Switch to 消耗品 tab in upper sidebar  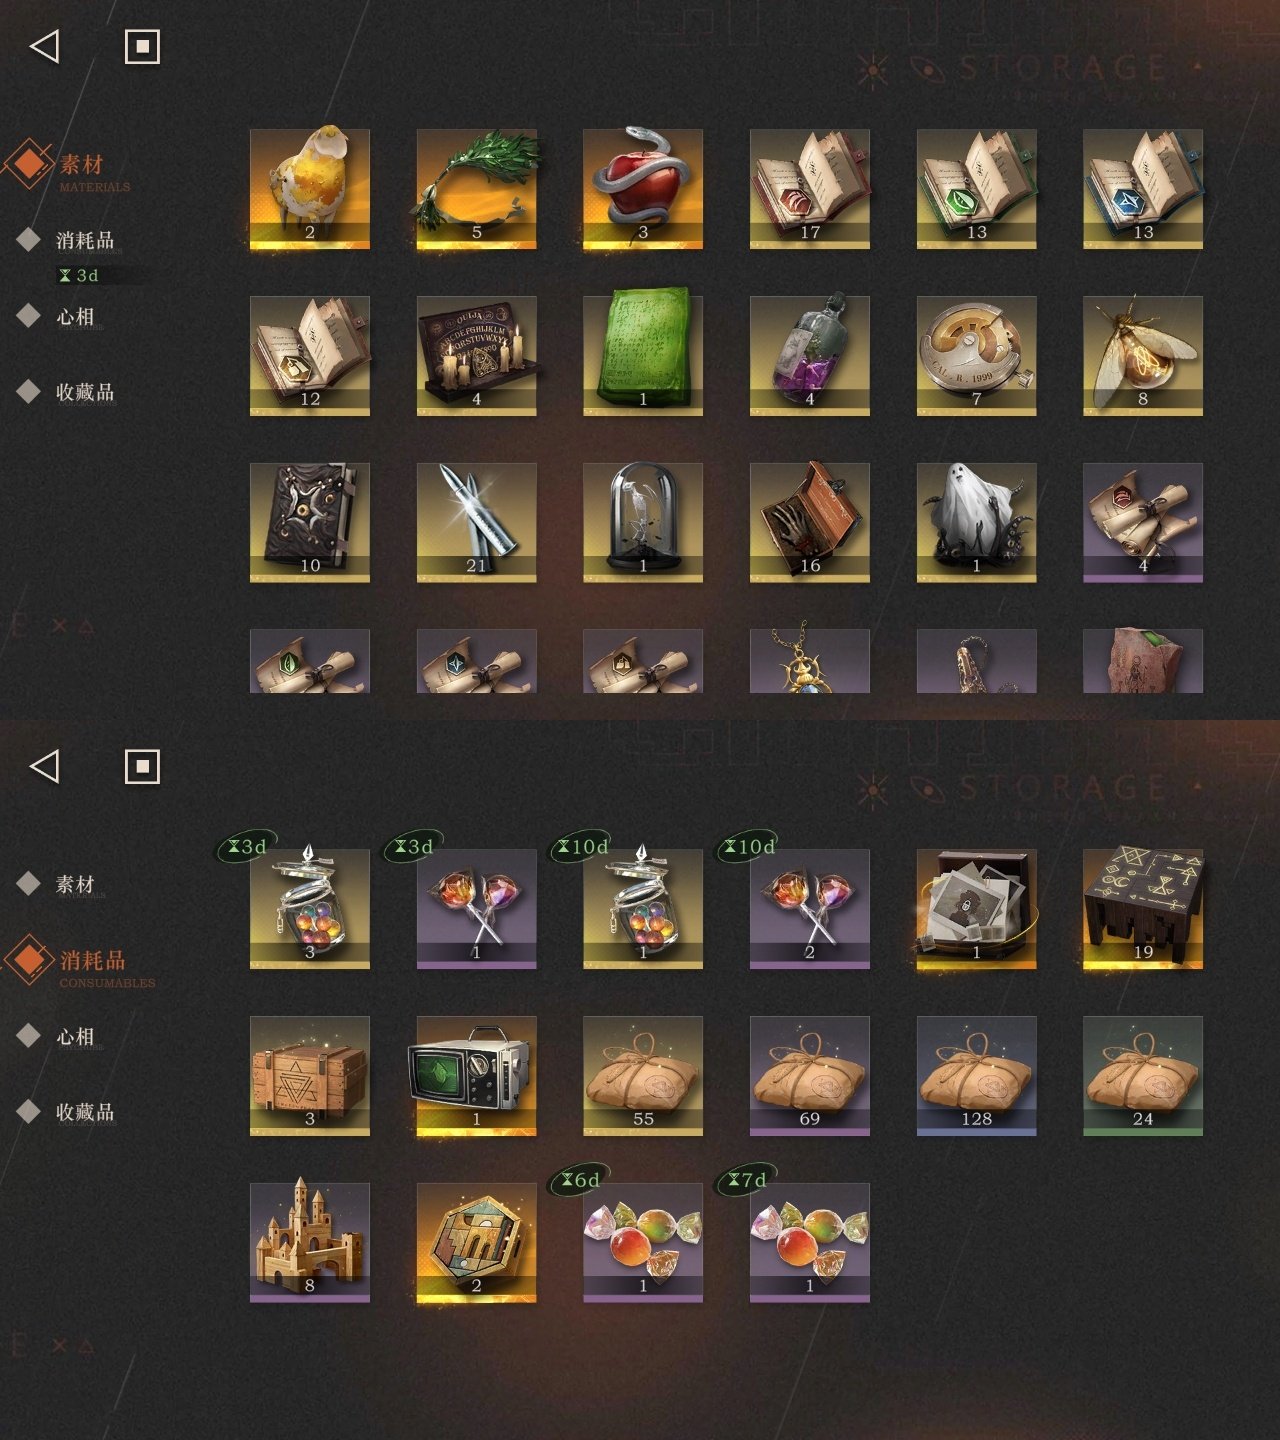pyautogui.click(x=85, y=240)
